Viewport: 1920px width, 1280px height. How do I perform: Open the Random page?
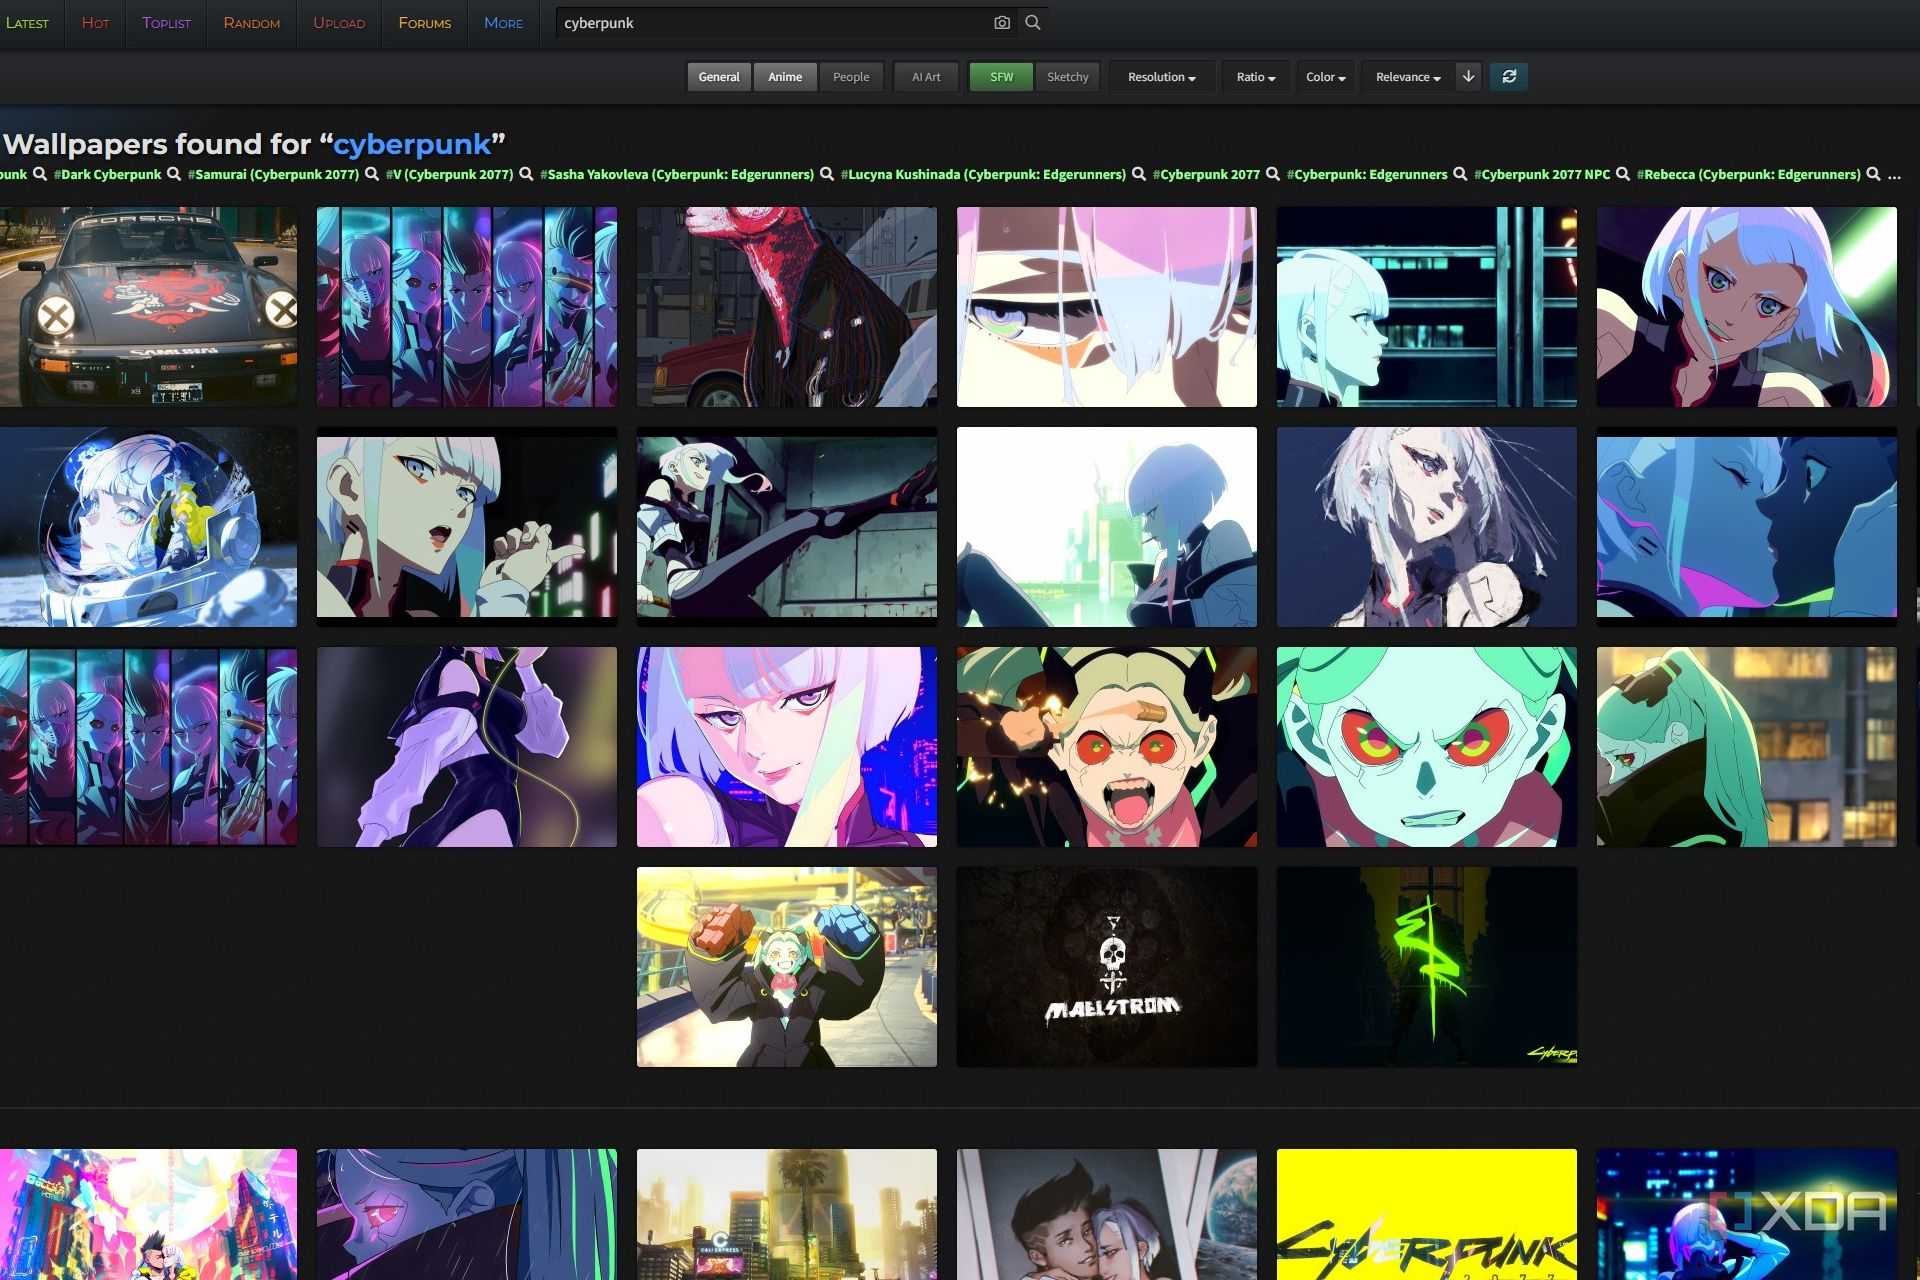252,23
